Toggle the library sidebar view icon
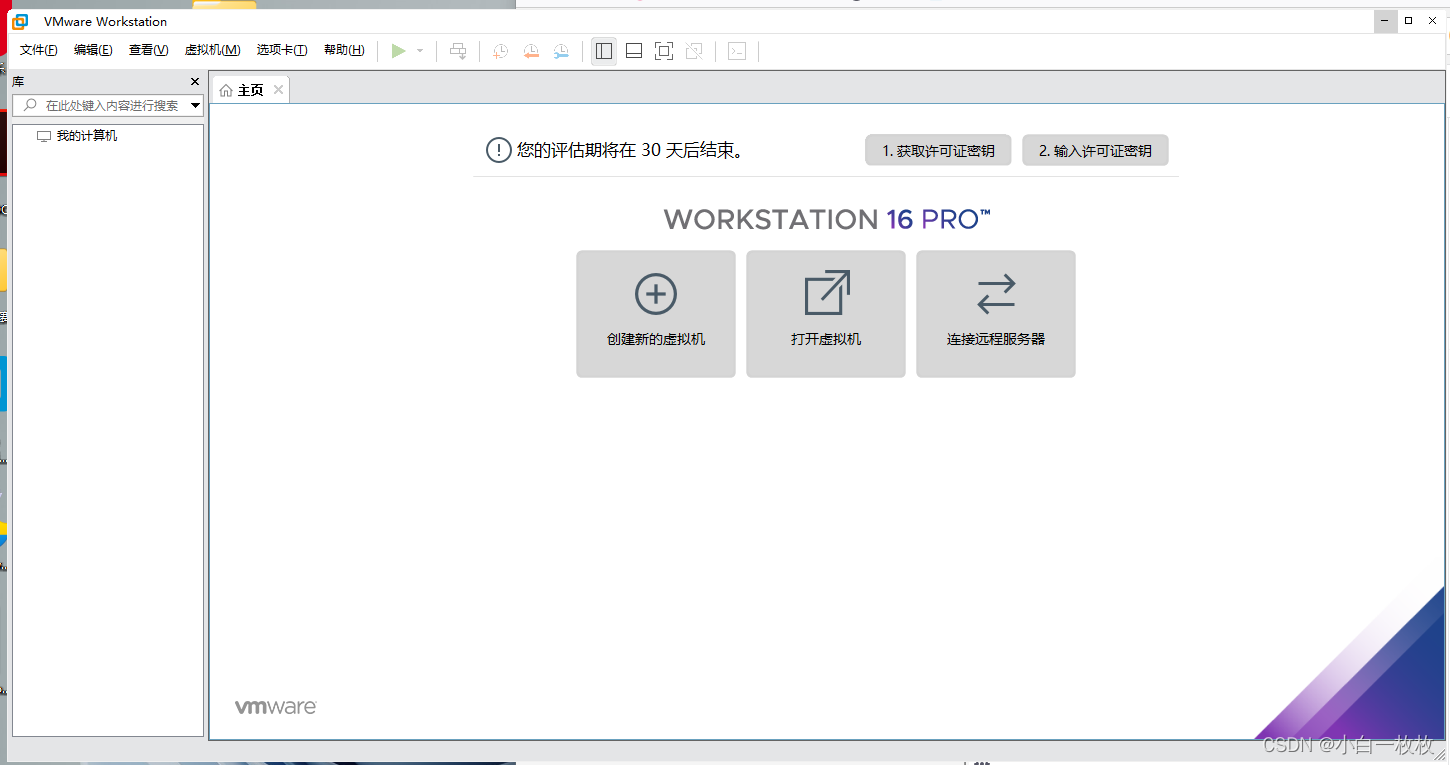 [x=604, y=51]
